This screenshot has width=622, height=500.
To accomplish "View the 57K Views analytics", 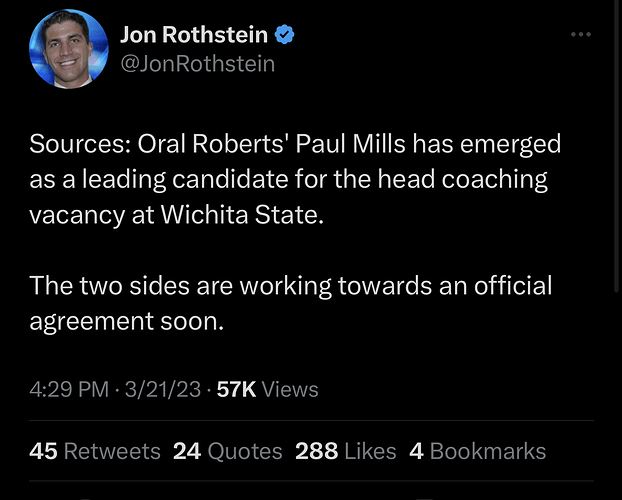I will pyautogui.click(x=267, y=390).
